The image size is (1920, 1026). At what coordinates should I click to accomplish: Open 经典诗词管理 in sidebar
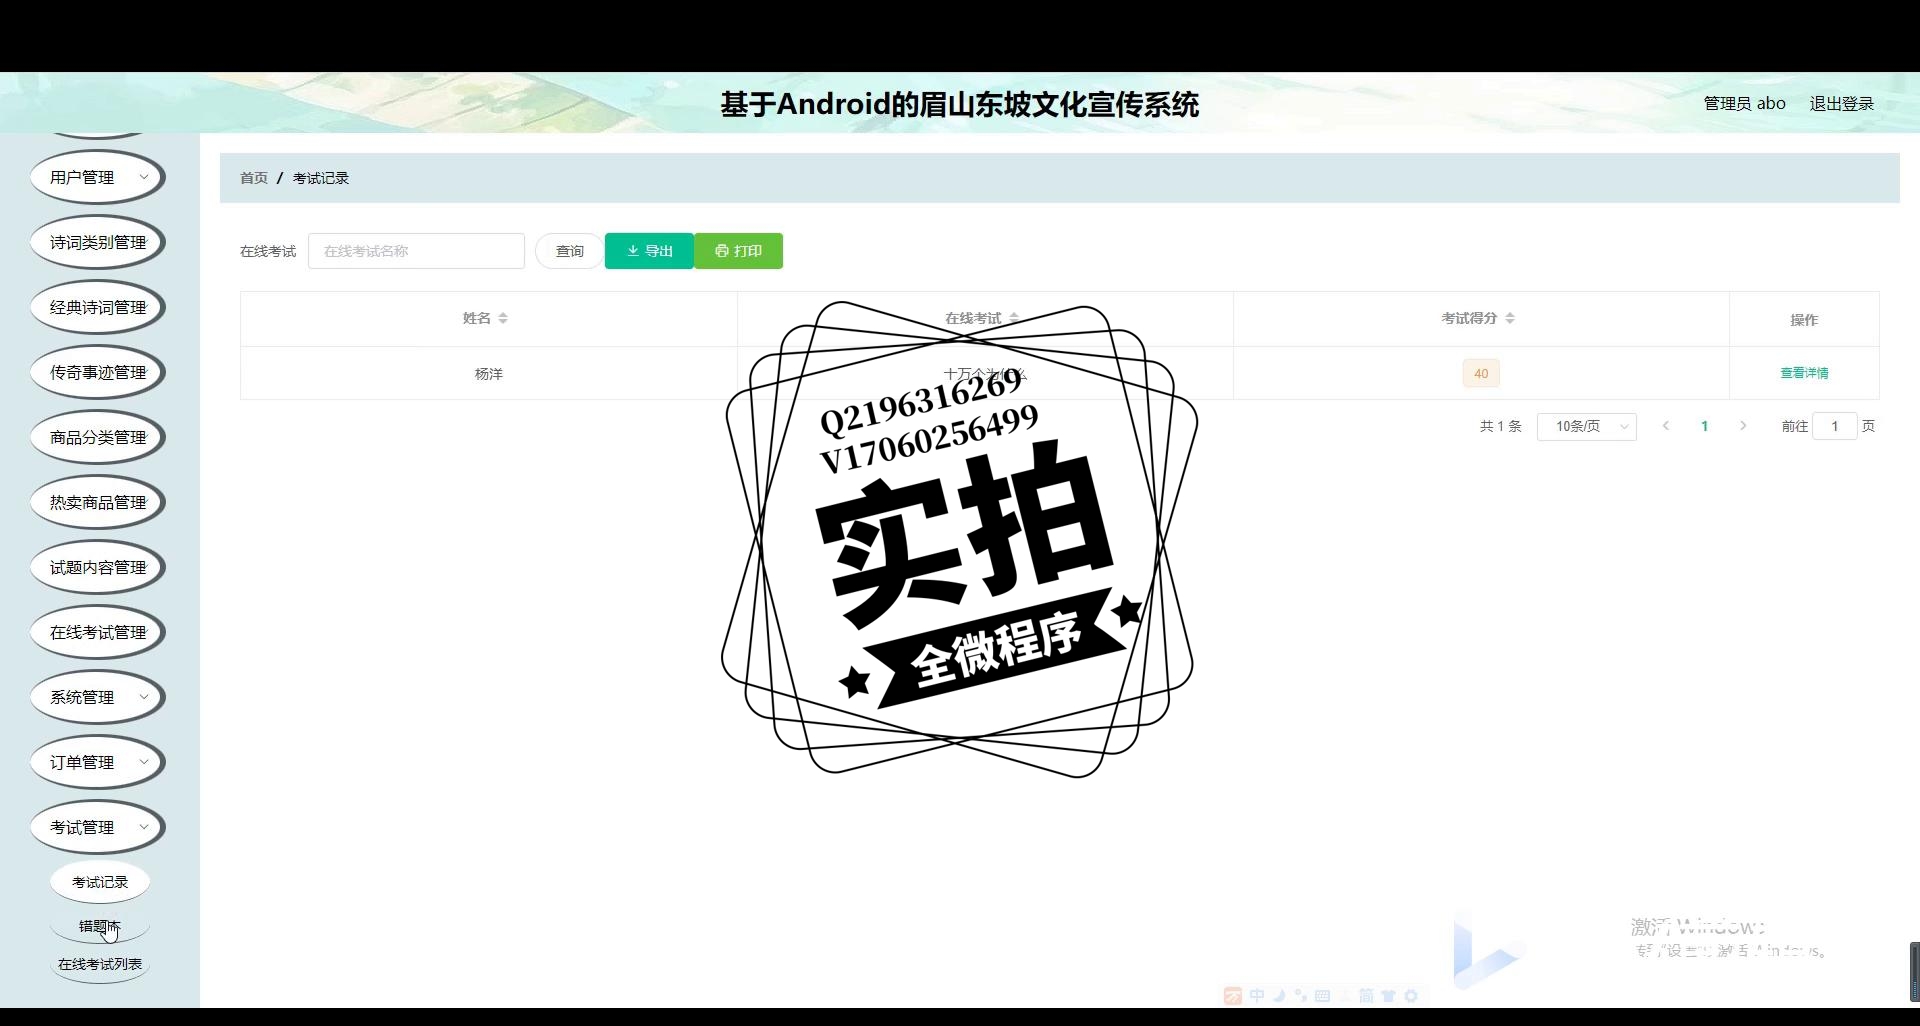click(x=98, y=307)
